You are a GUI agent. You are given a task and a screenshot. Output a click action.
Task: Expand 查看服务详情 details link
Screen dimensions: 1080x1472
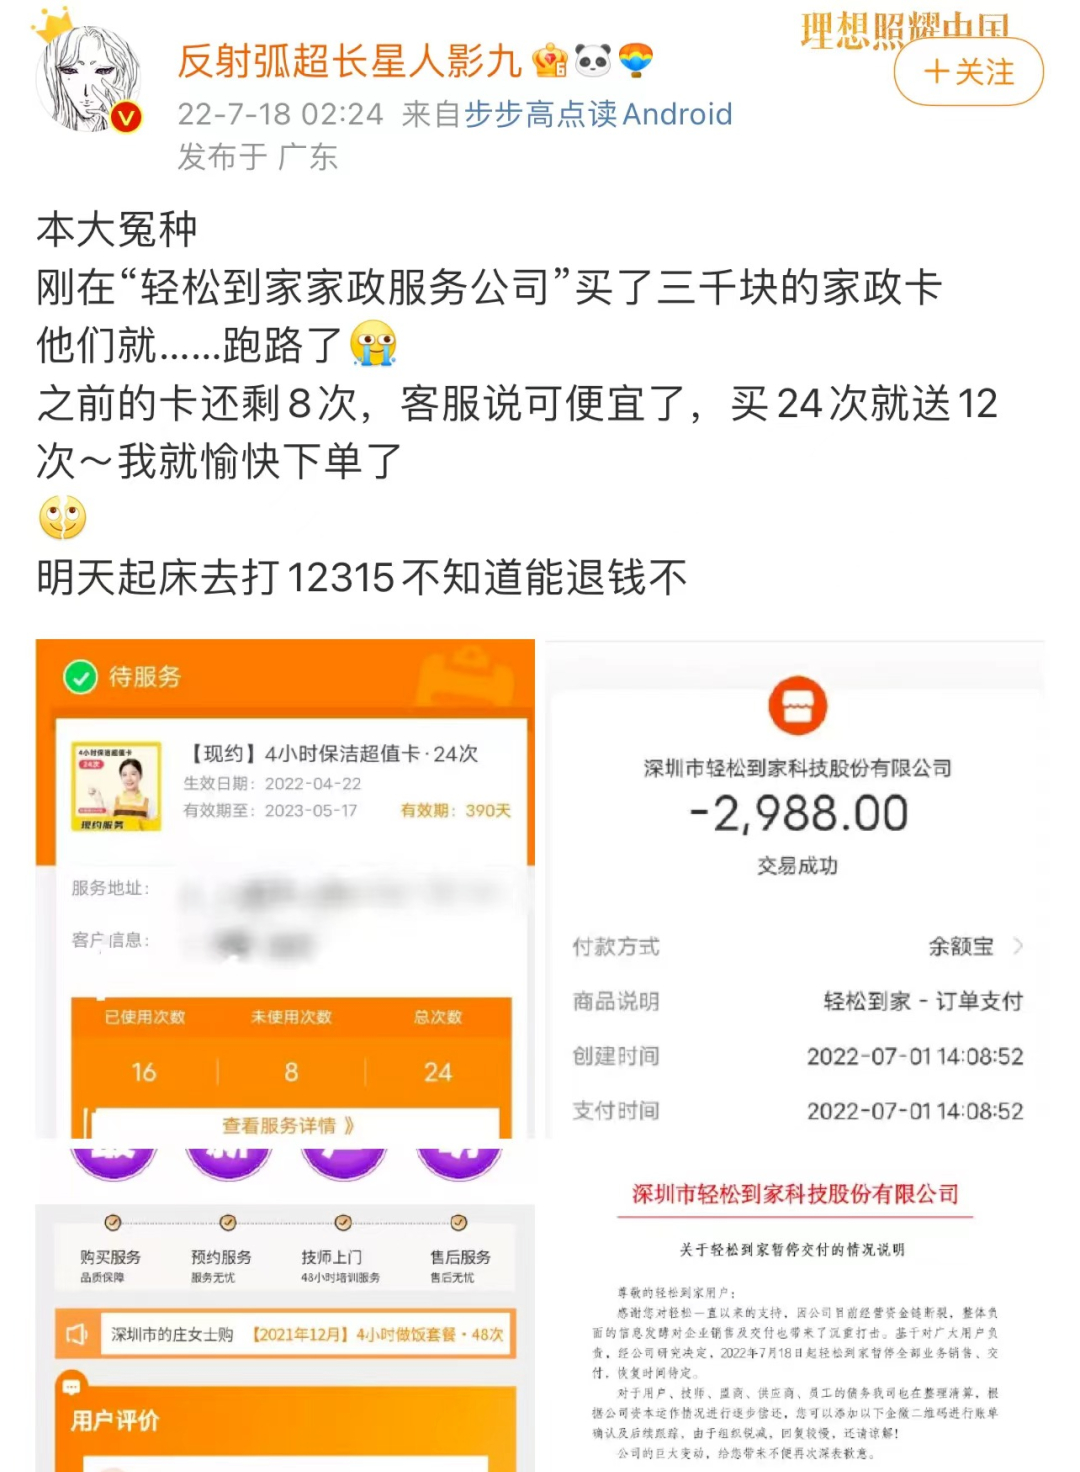pos(288,1126)
